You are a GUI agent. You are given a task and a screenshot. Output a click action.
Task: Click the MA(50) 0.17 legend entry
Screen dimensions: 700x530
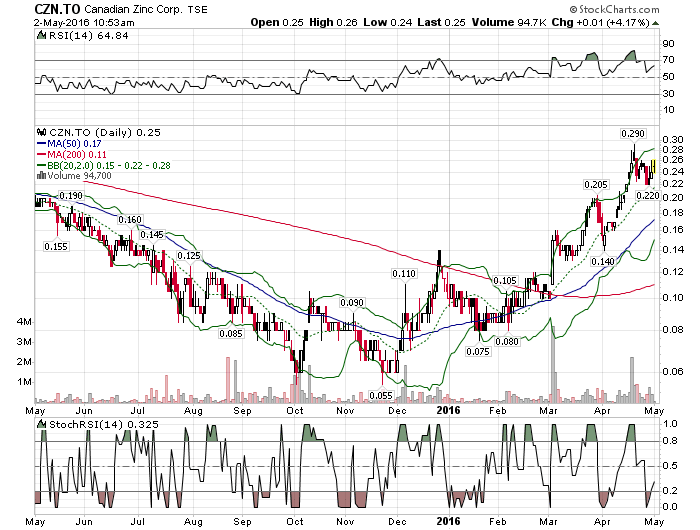pos(69,144)
